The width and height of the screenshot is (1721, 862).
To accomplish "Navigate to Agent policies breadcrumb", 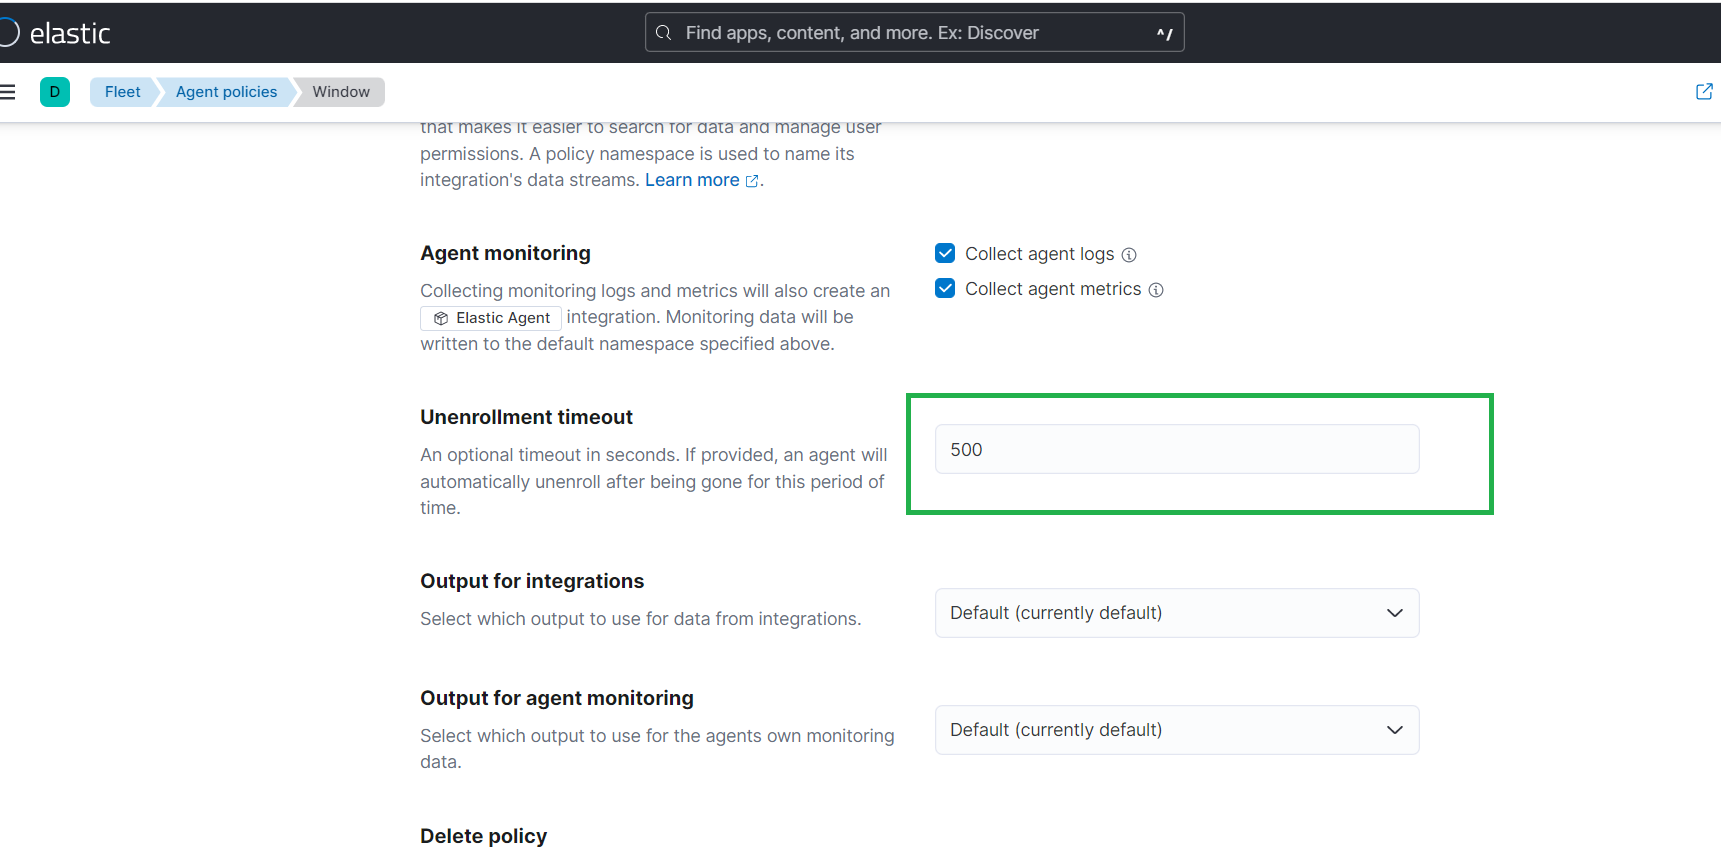I will 226,92.
